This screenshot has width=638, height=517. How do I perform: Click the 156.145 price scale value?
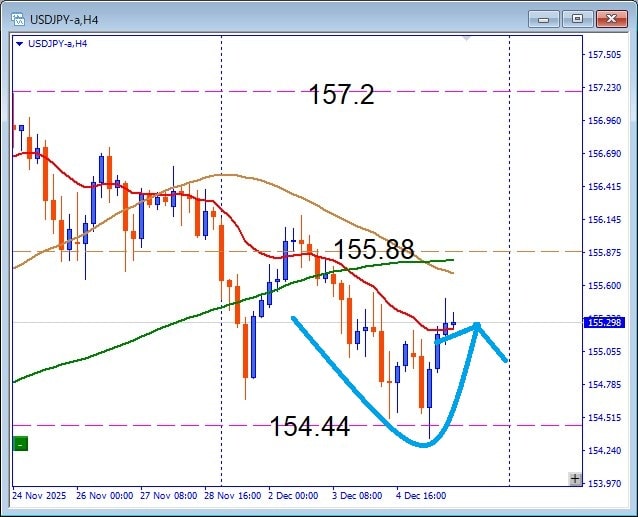605,219
